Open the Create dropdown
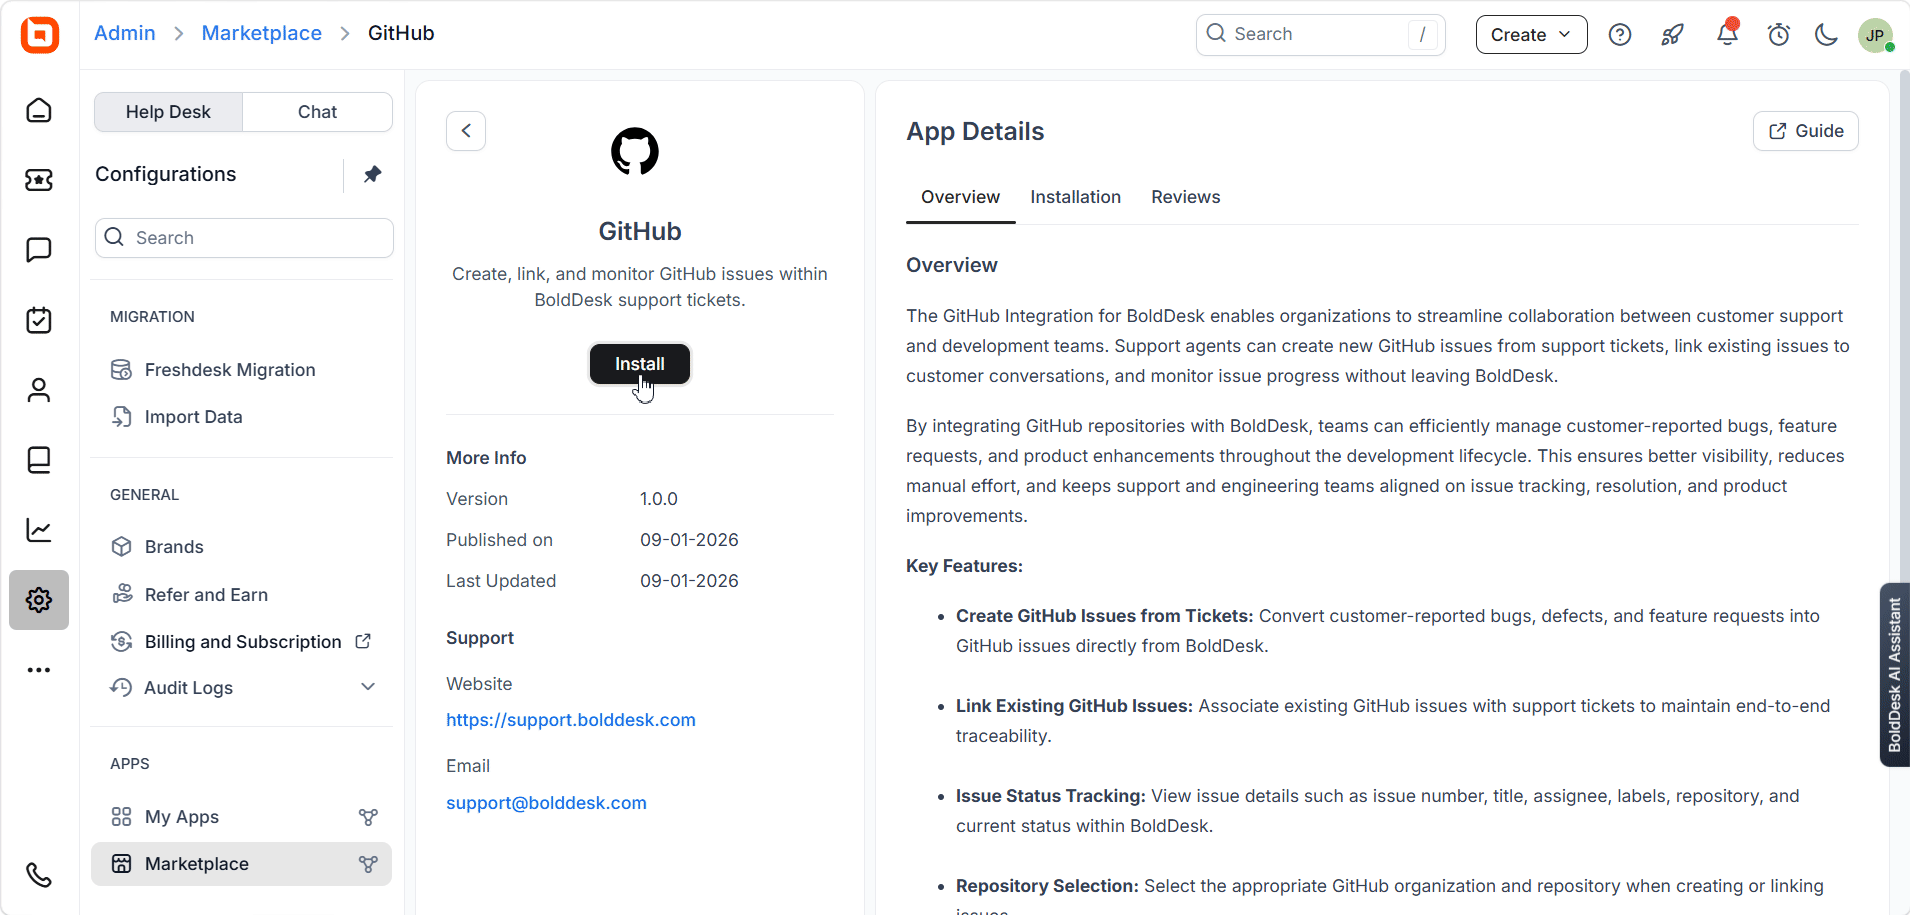1910x915 pixels. coord(1531,35)
